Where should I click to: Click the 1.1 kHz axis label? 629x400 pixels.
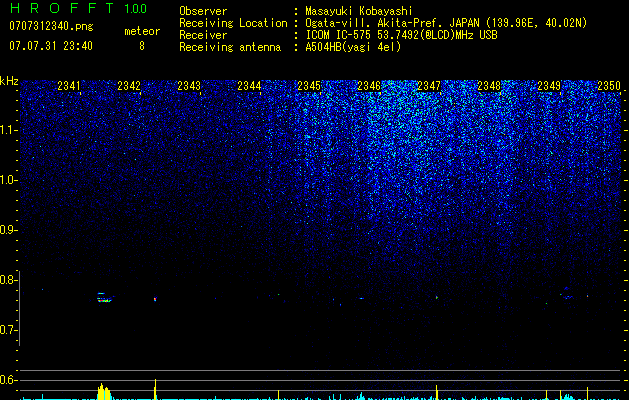point(9,130)
